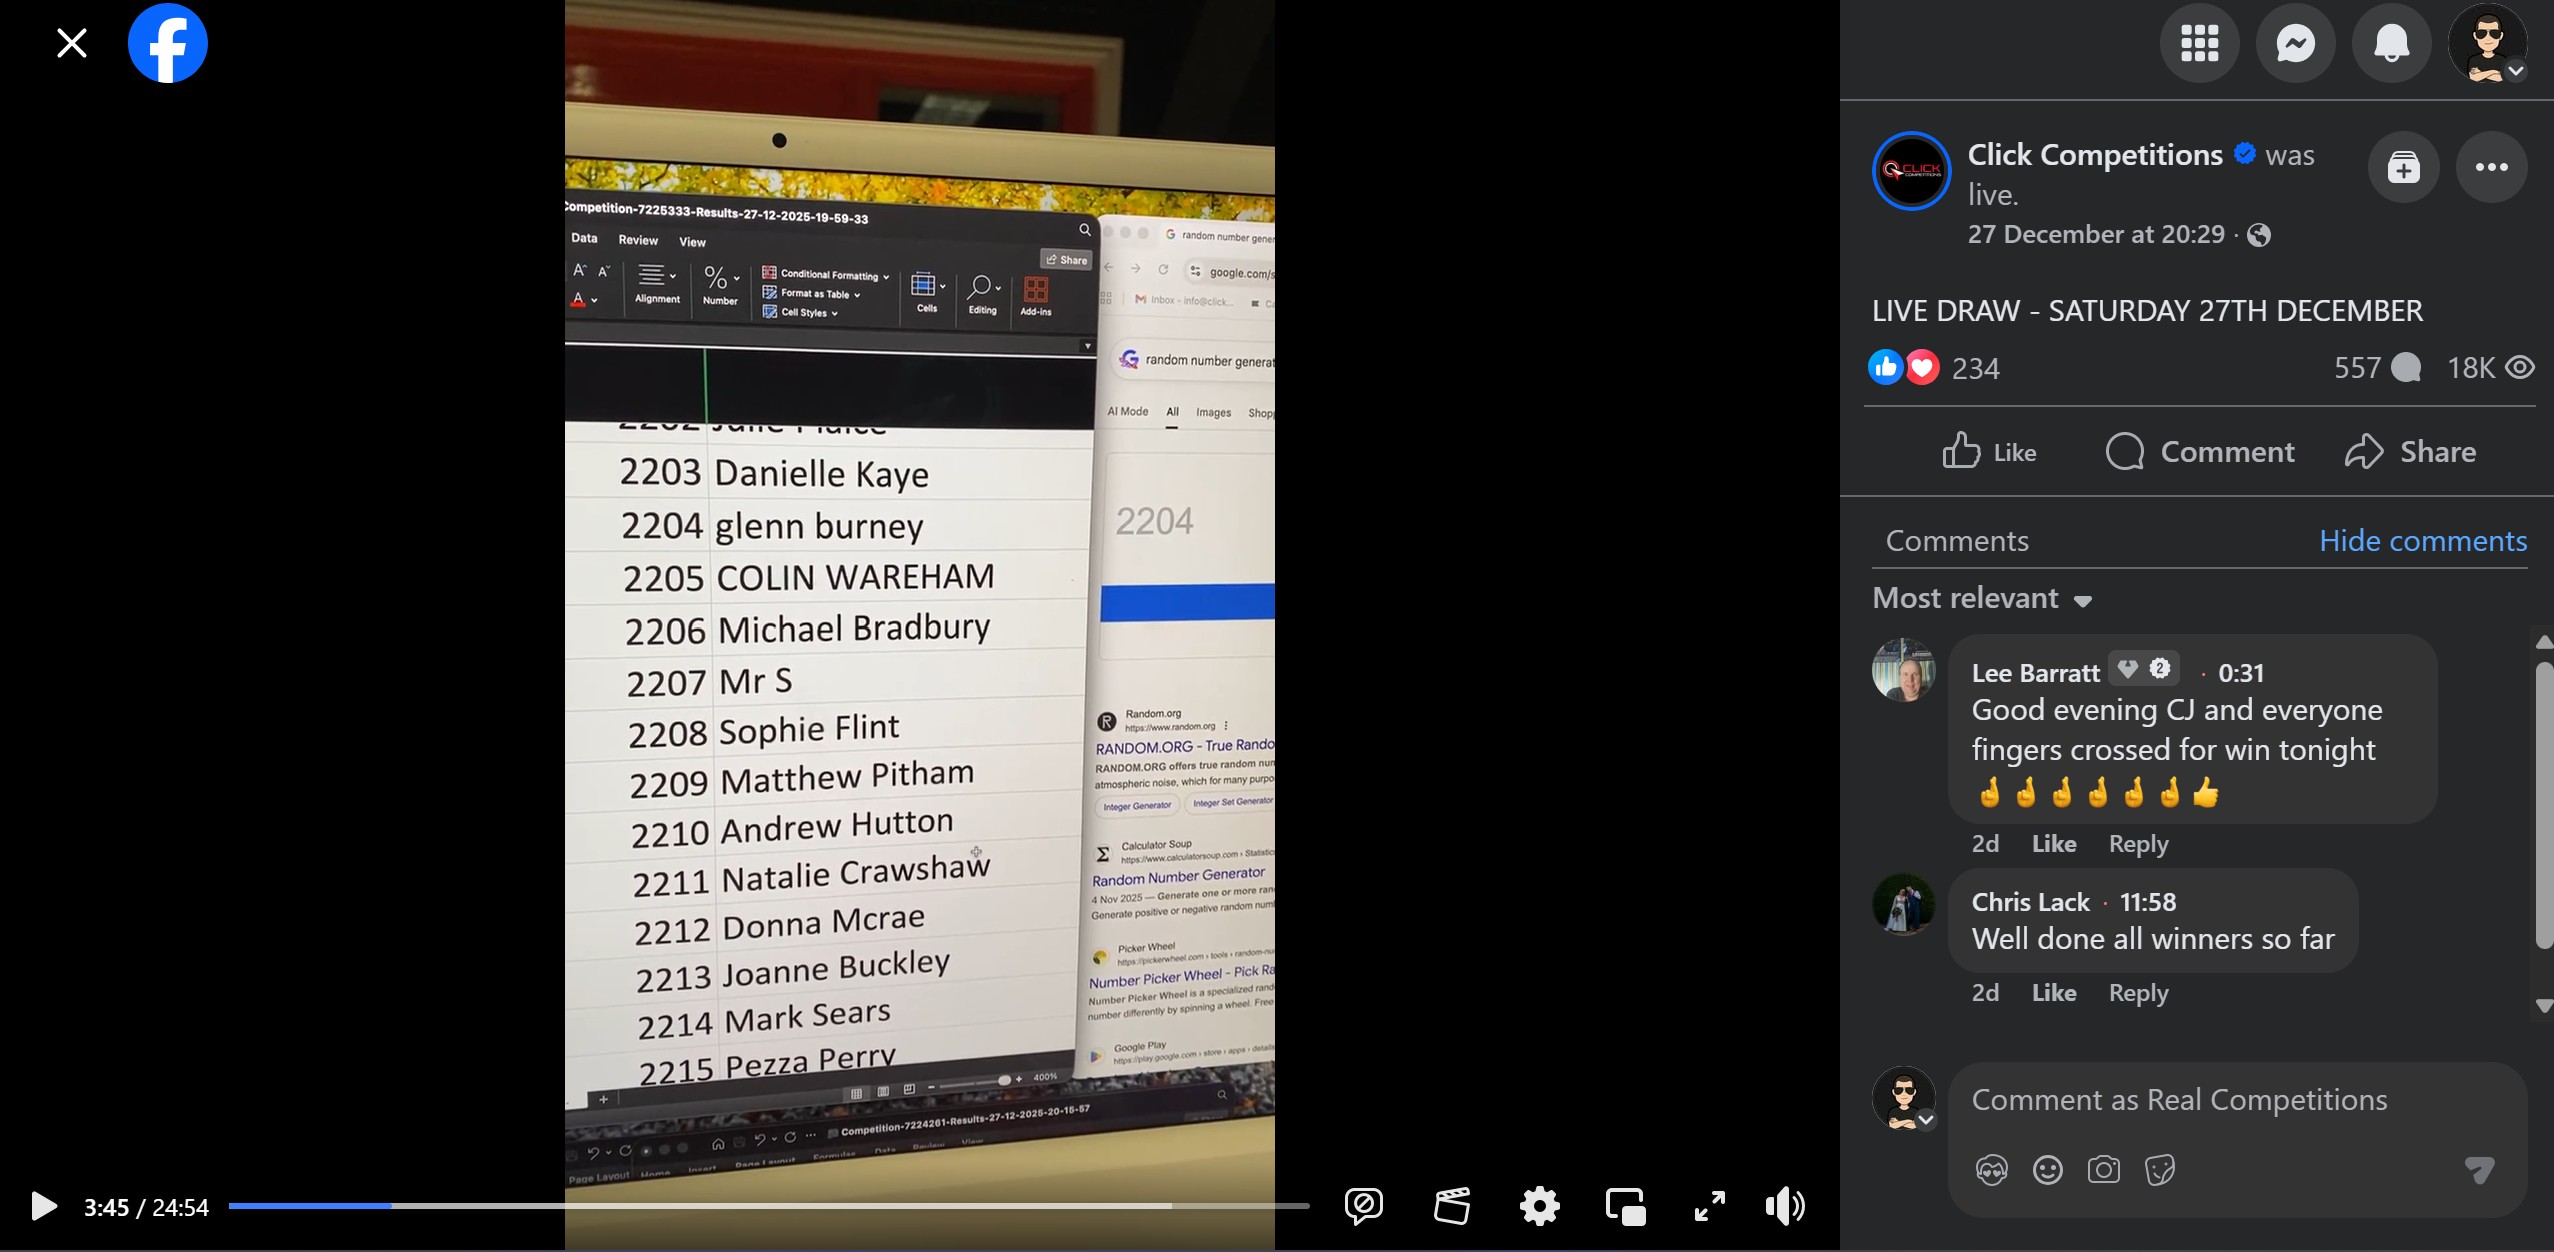Save the video with bookmark icon
Screen dimensions: 2554x1252
2403,167
